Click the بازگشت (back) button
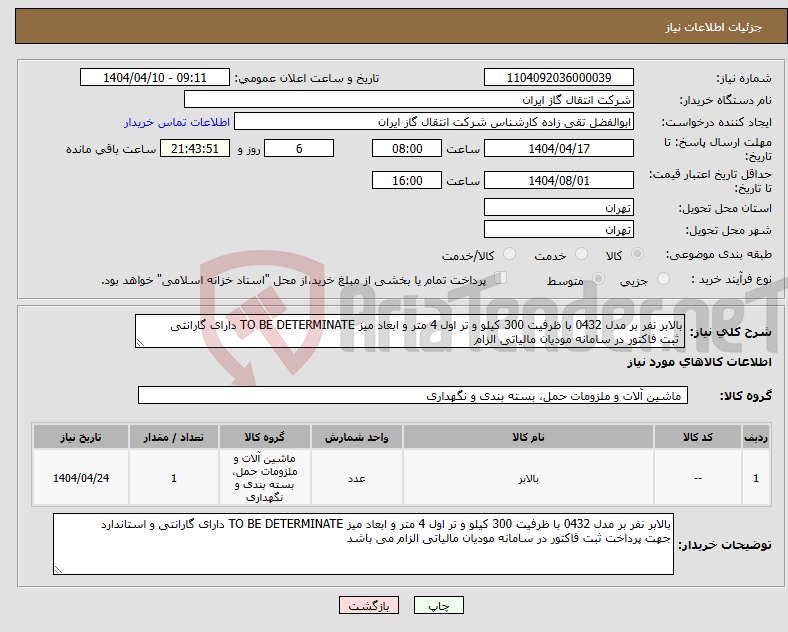 click(x=369, y=605)
